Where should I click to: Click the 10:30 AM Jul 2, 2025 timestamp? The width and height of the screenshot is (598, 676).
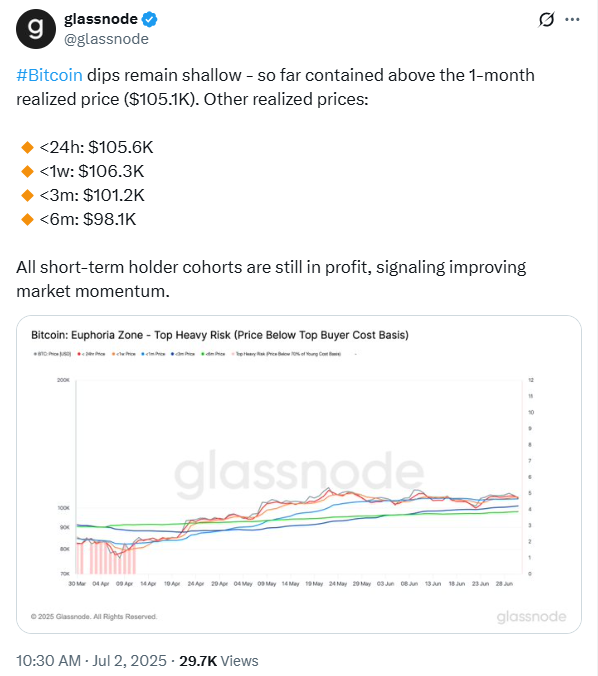point(91,660)
